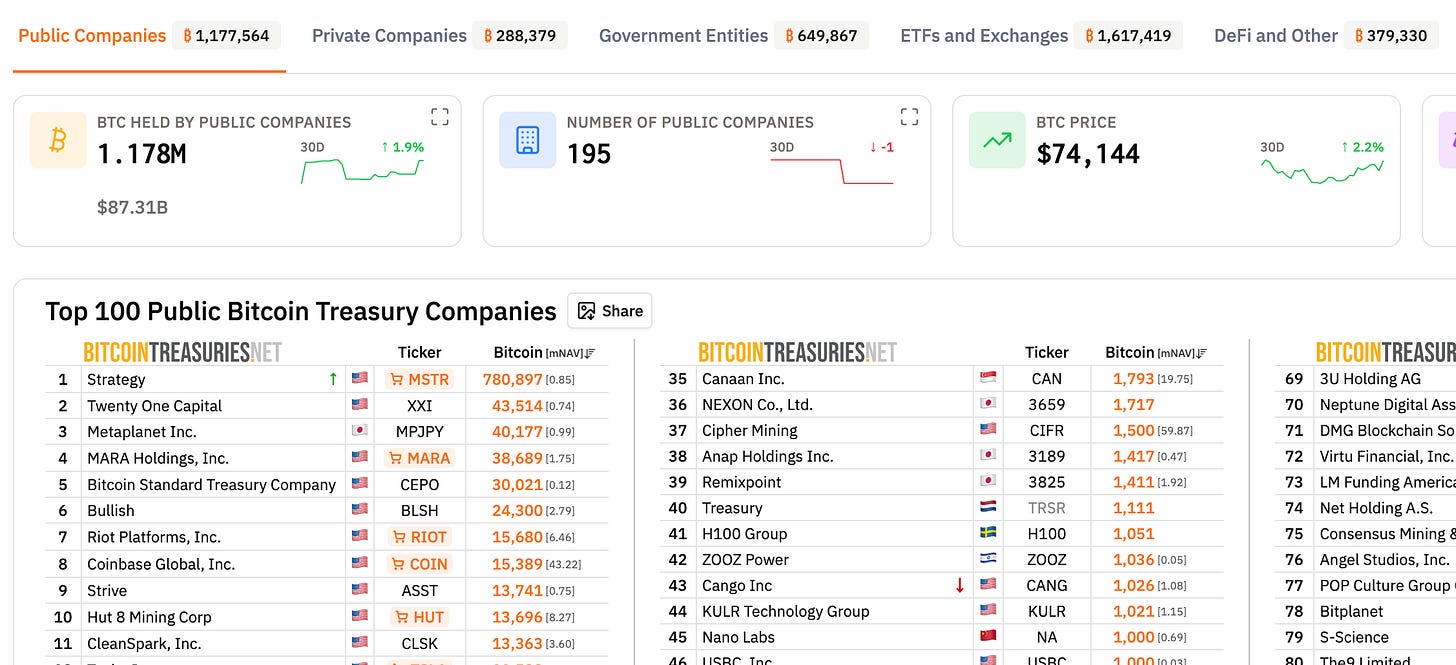1456x665 pixels.
Task: Click the green trend icon in BTC Price card
Action: 997,140
